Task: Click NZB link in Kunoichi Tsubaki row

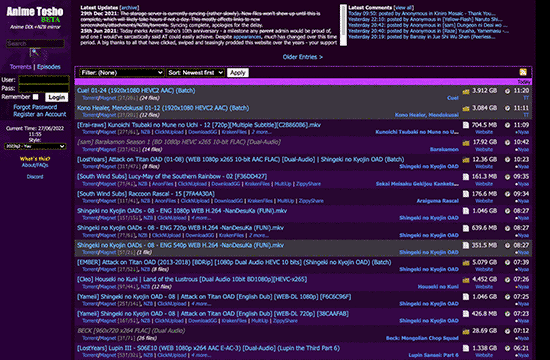Action: coord(145,132)
